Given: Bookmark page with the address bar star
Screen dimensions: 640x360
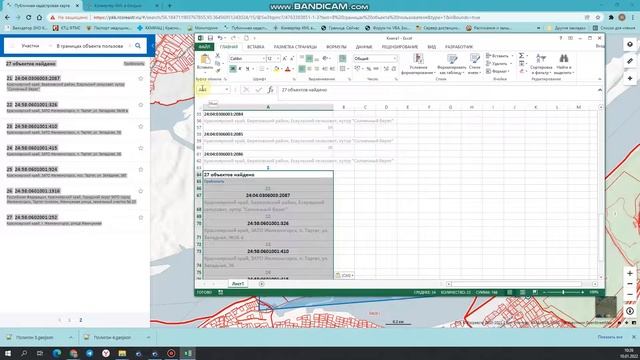Looking at the screenshot, I should click(598, 18).
